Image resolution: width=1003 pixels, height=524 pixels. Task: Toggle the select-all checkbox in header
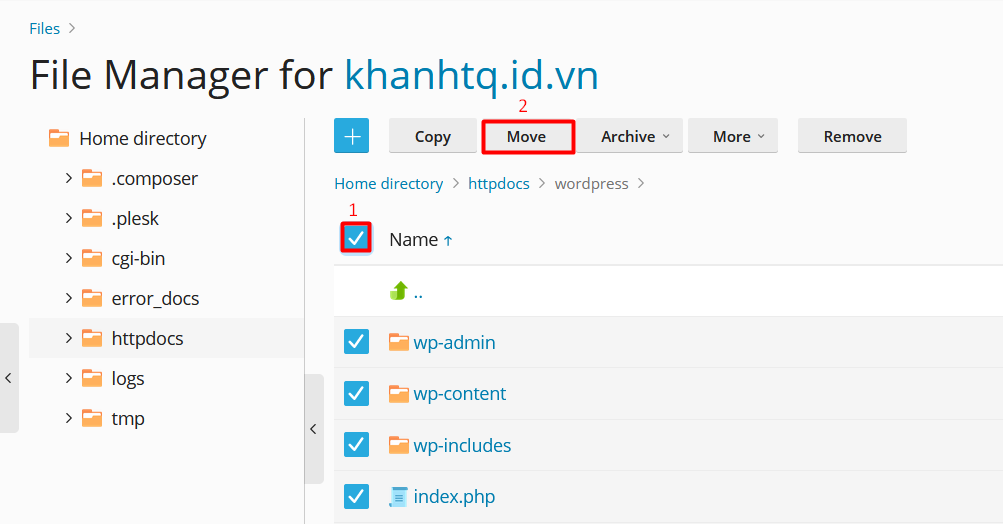(x=356, y=238)
